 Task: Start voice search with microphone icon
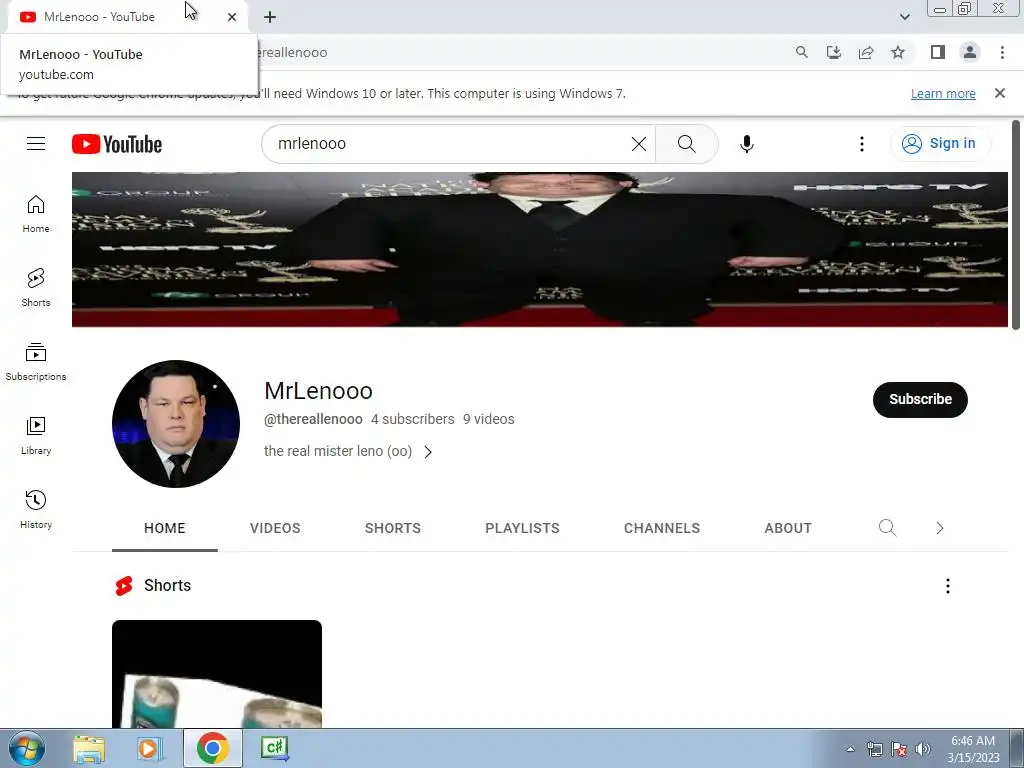[x=746, y=144]
